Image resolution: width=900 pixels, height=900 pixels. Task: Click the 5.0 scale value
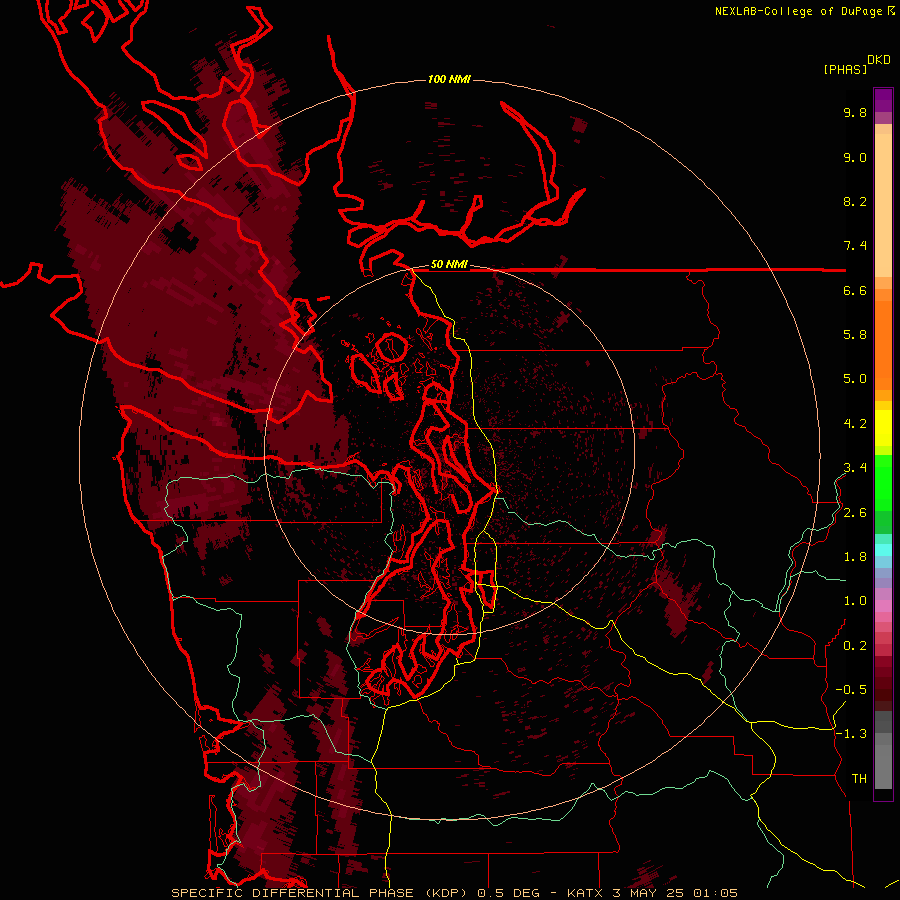pyautogui.click(x=855, y=379)
